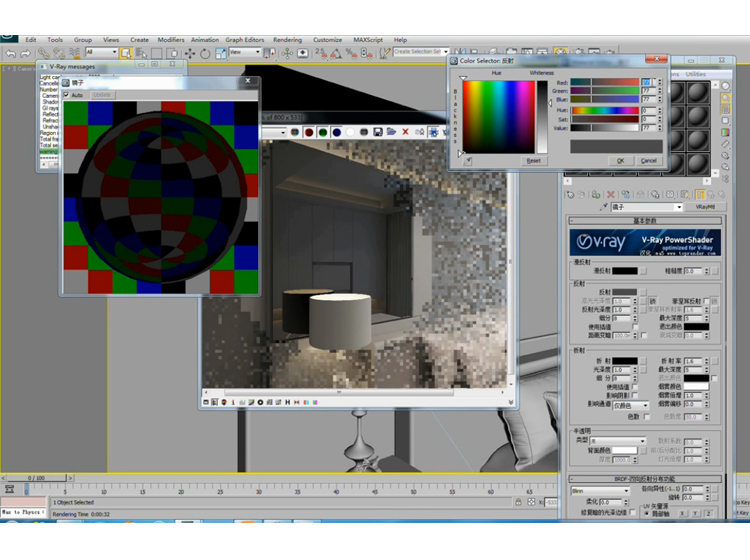Viewport: 750px width, 560px height.
Task: Click the Redo arrow in main toolbar
Action: pyautogui.click(x=25, y=53)
